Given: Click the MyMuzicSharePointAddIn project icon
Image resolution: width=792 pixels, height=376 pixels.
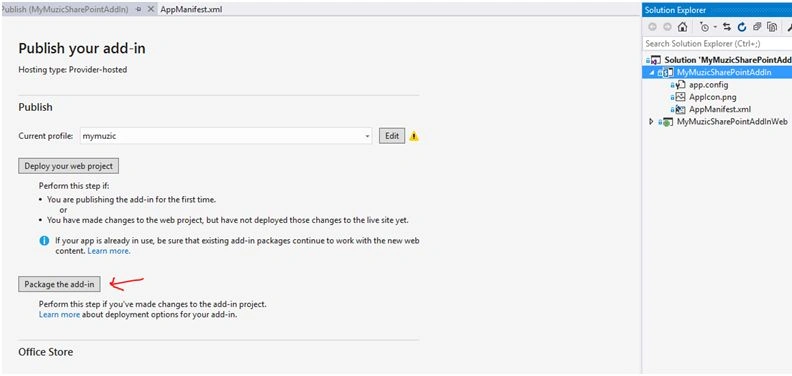Looking at the screenshot, I should [x=668, y=72].
